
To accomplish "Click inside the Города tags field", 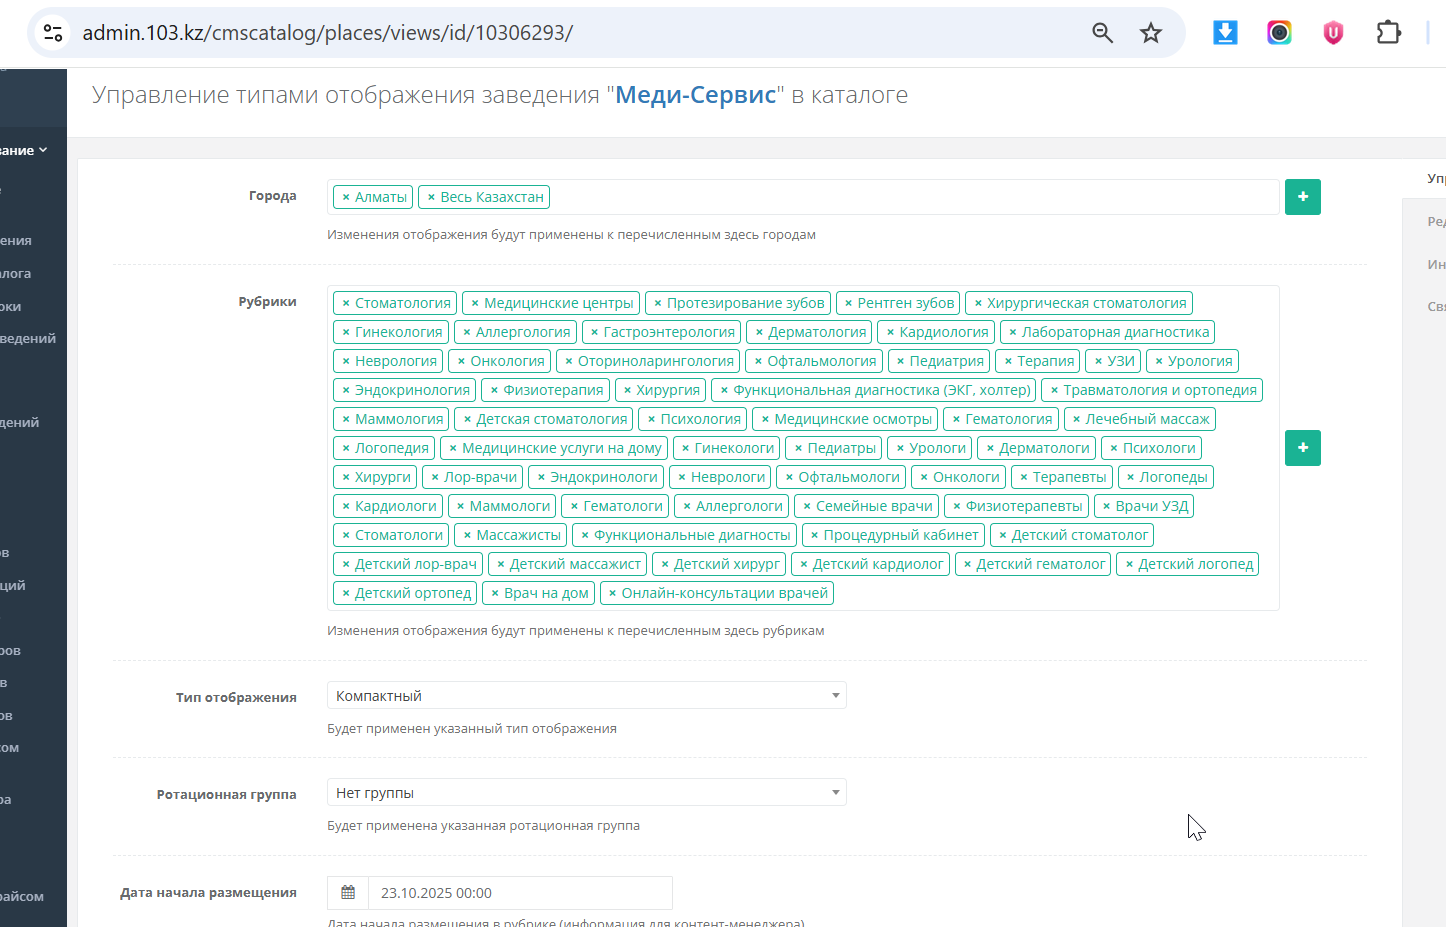I will (900, 197).
